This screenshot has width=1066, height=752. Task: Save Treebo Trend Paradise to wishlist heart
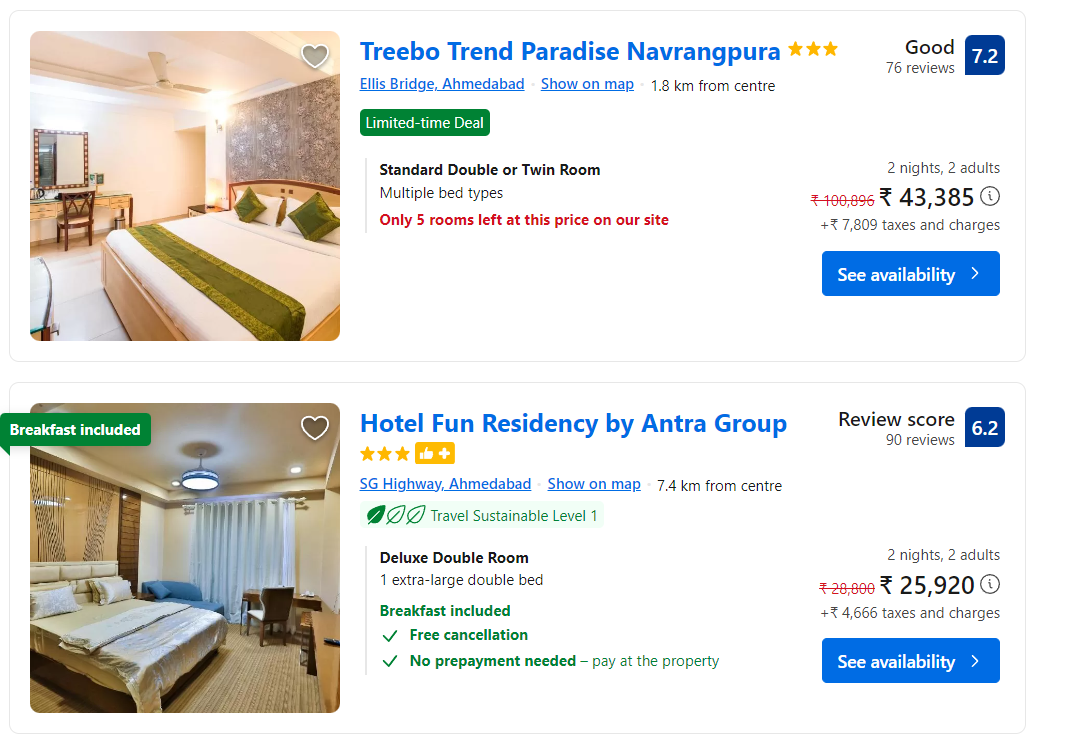click(315, 57)
